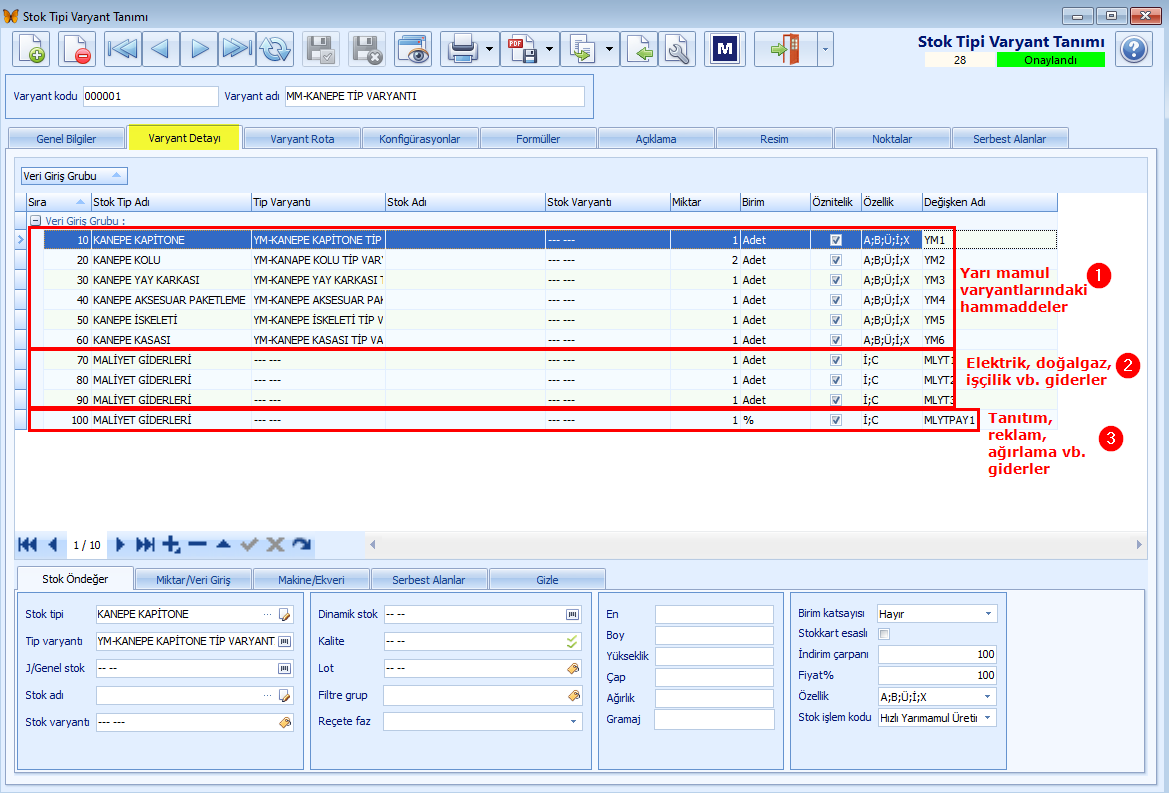Open the exit door dropdown arrow

click(x=825, y=49)
